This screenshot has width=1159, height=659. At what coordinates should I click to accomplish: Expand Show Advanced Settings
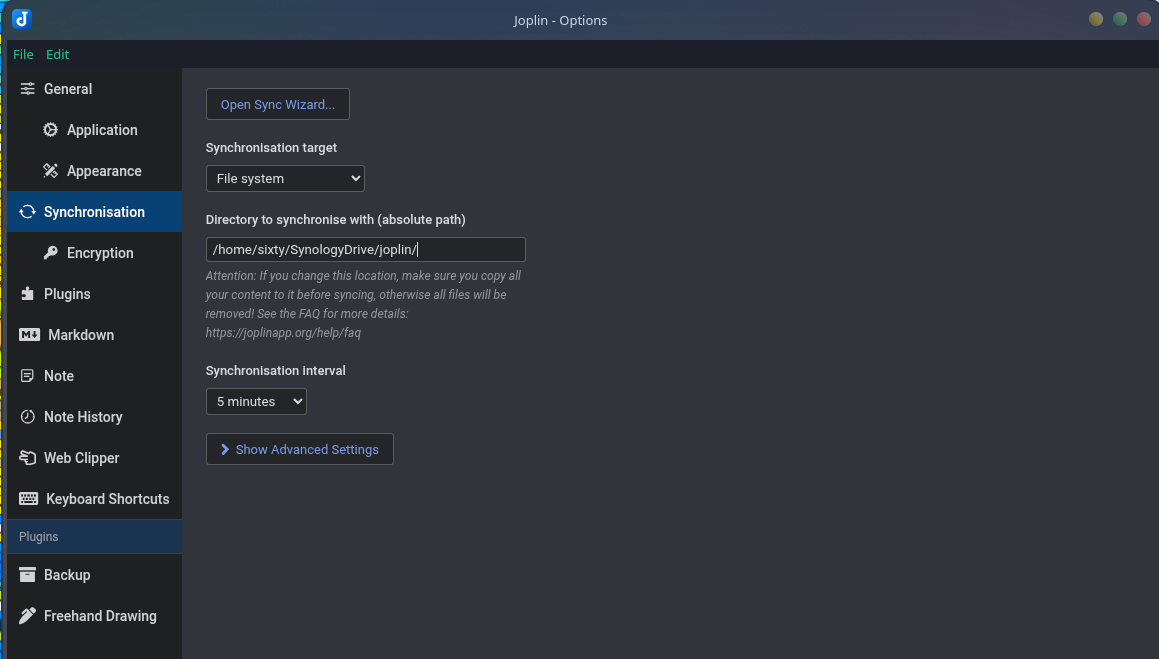pos(299,449)
